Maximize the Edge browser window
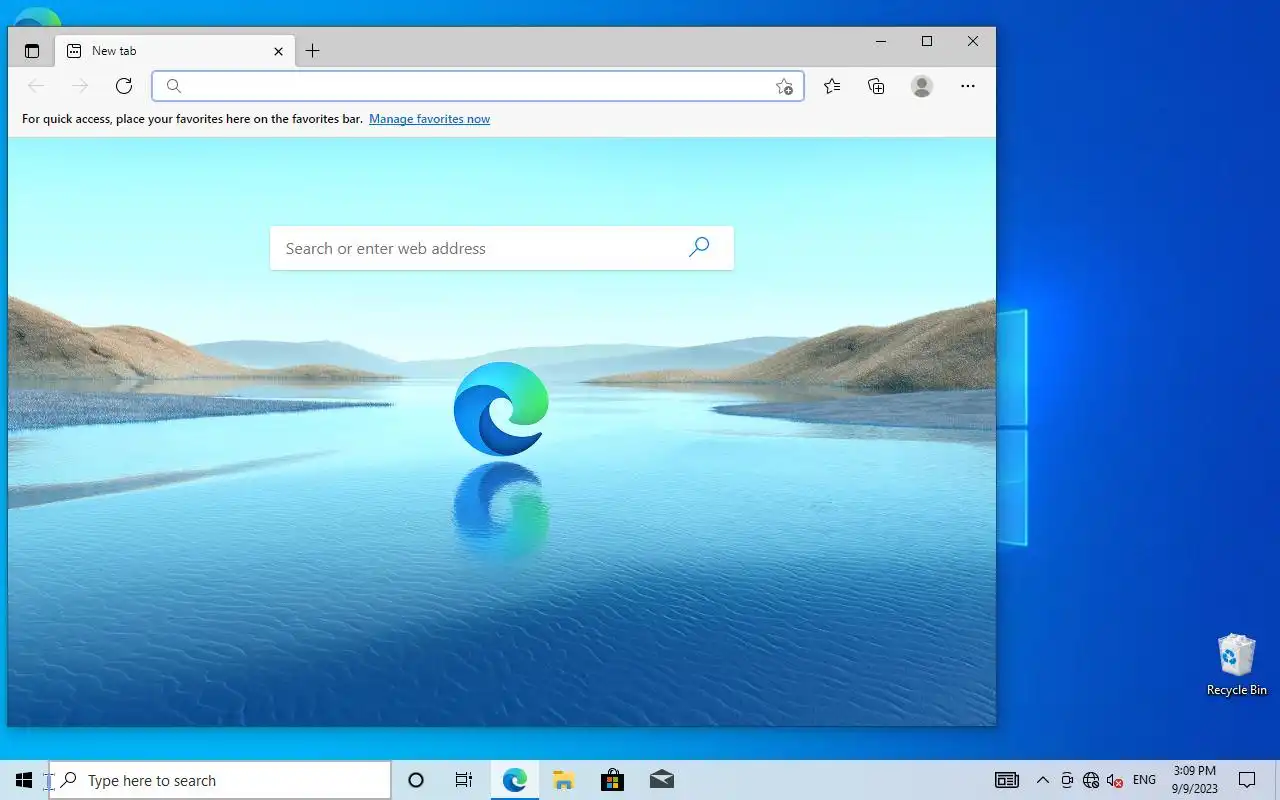Viewport: 1280px width, 800px height. [x=927, y=42]
